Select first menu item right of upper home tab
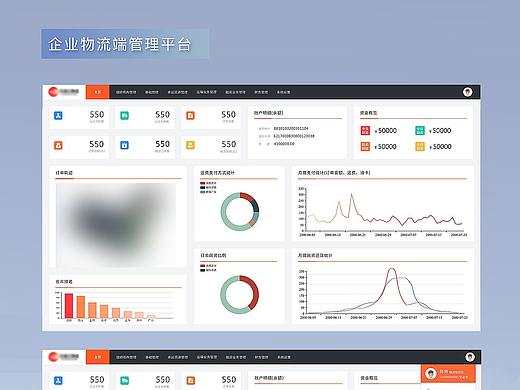The width and height of the screenshot is (520, 390). tap(126, 92)
